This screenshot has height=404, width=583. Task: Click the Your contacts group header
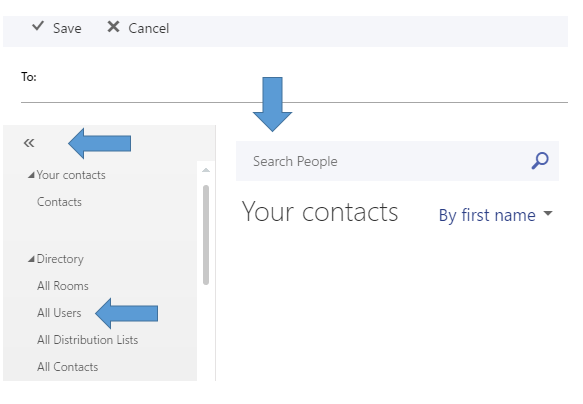click(71, 175)
